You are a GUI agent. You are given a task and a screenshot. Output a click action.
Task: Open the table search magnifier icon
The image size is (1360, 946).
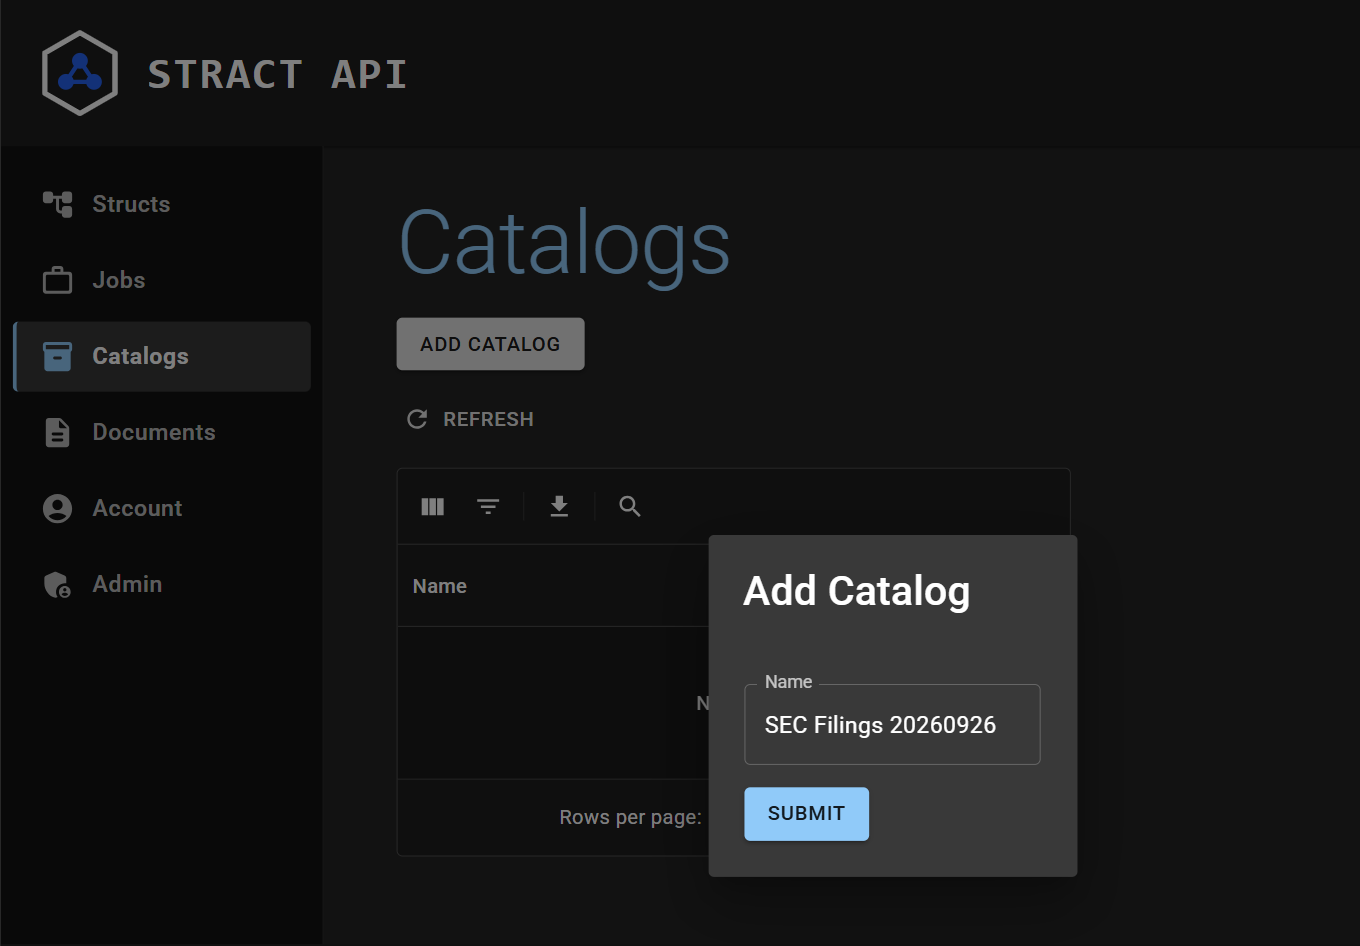630,507
